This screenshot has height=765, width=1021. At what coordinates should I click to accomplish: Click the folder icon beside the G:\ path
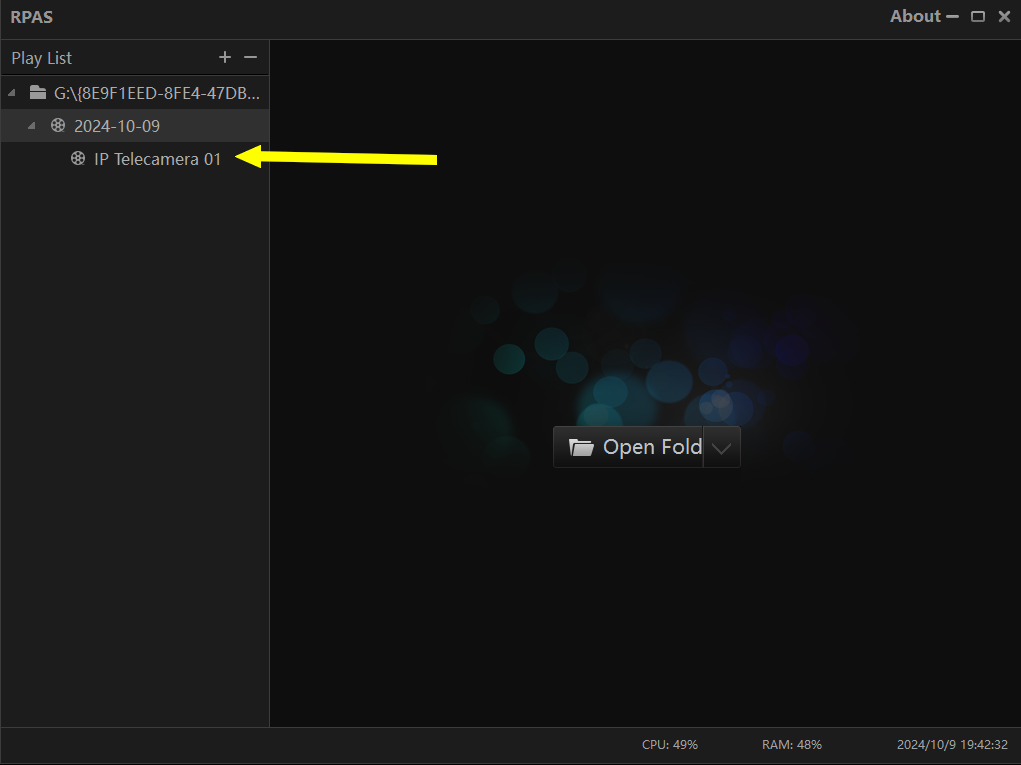(x=38, y=93)
